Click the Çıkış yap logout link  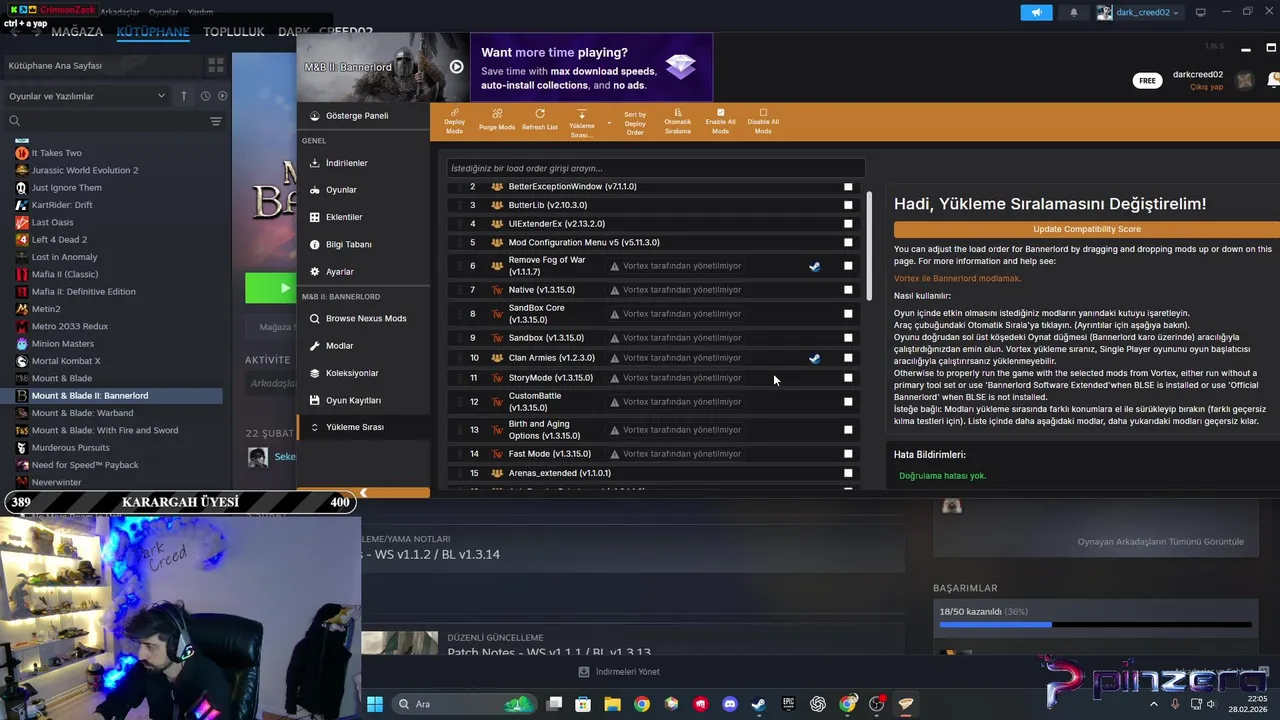(1206, 87)
